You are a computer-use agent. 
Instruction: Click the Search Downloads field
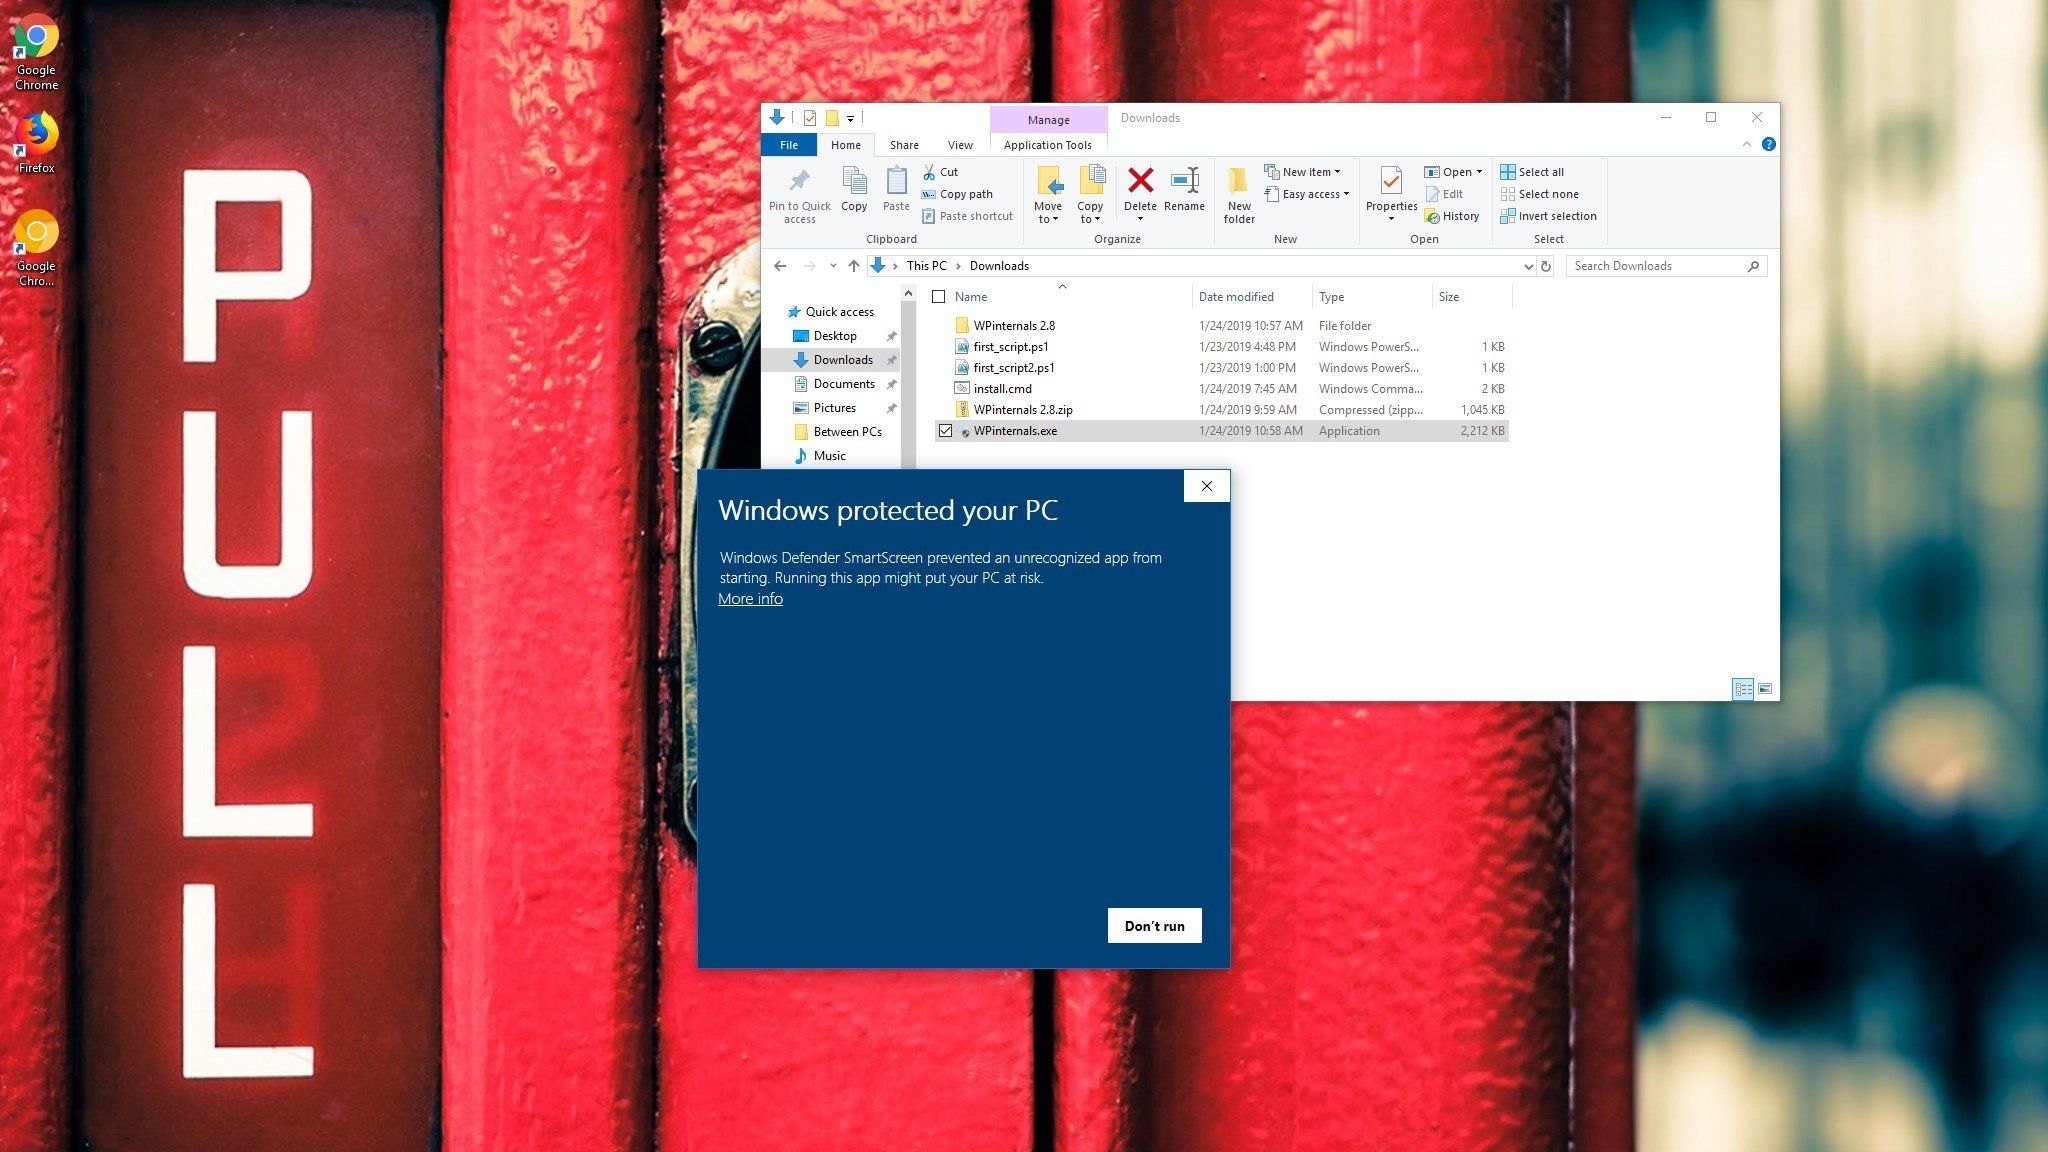coord(1656,266)
